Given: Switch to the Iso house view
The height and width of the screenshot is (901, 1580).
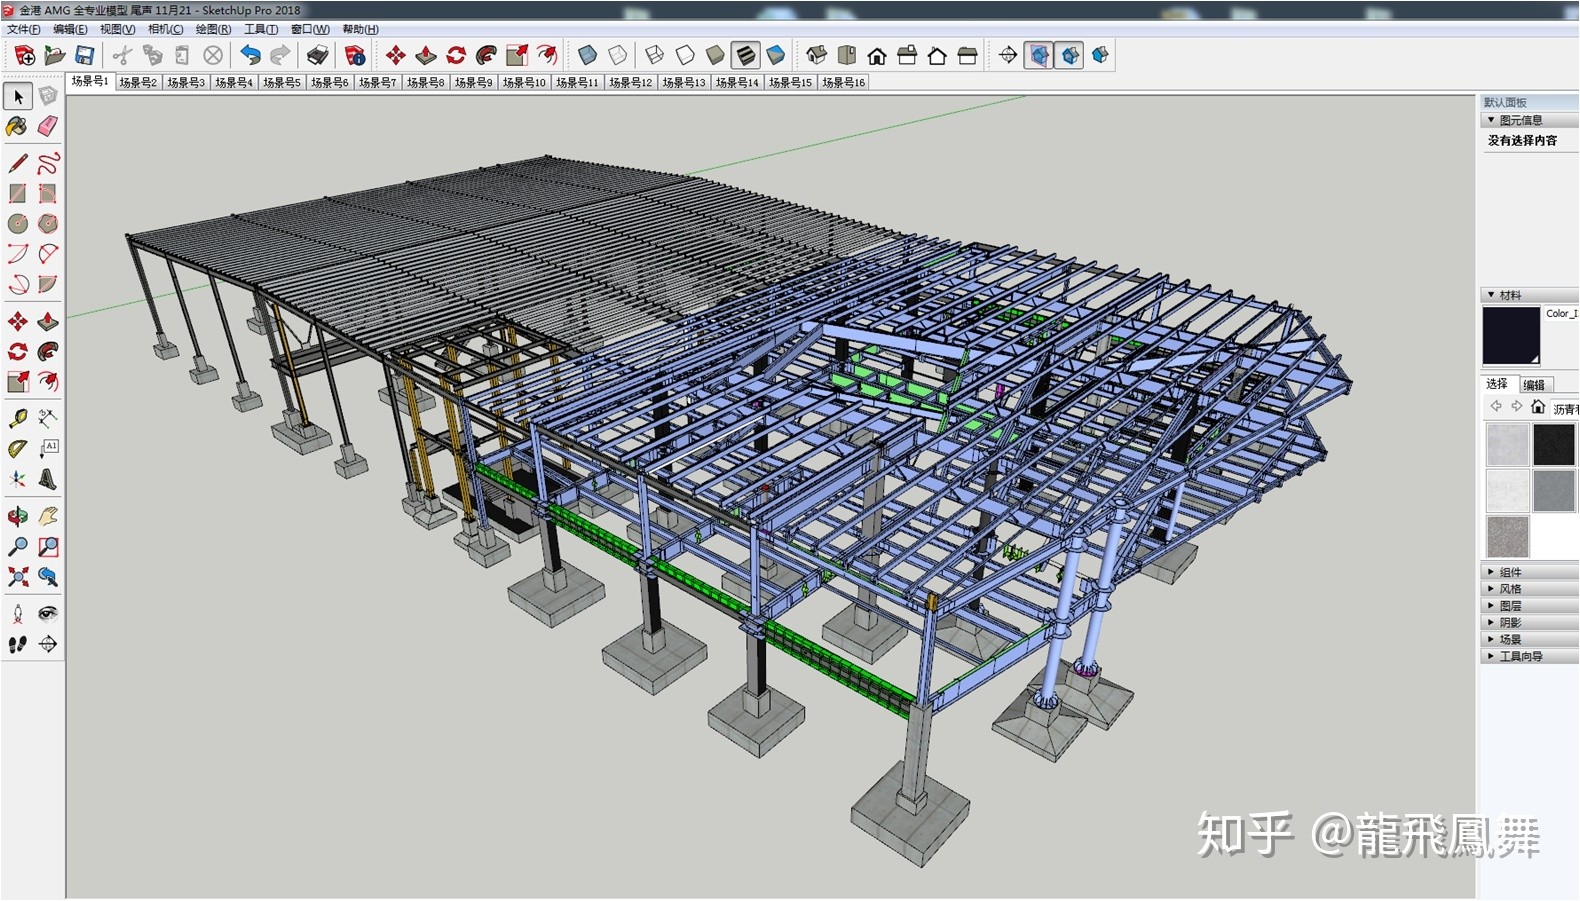Looking at the screenshot, I should [x=817, y=55].
